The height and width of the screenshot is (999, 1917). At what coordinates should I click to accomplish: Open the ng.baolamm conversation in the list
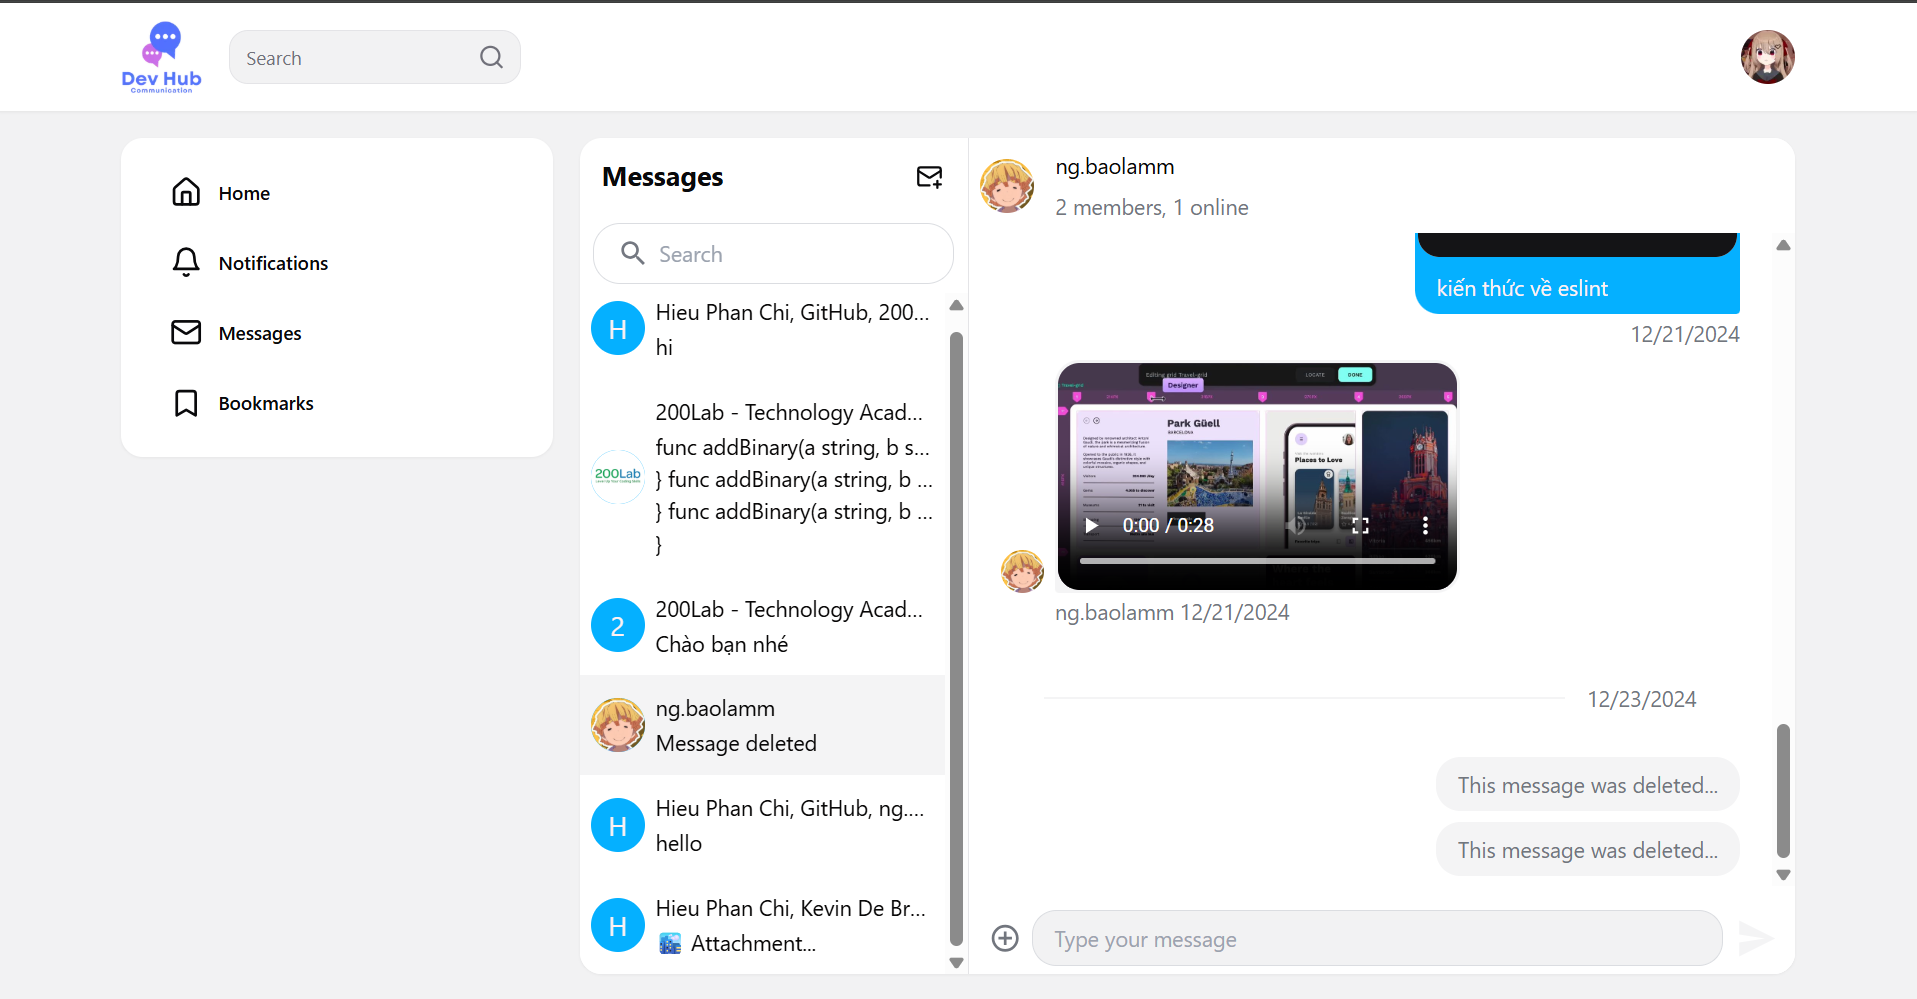pos(763,724)
